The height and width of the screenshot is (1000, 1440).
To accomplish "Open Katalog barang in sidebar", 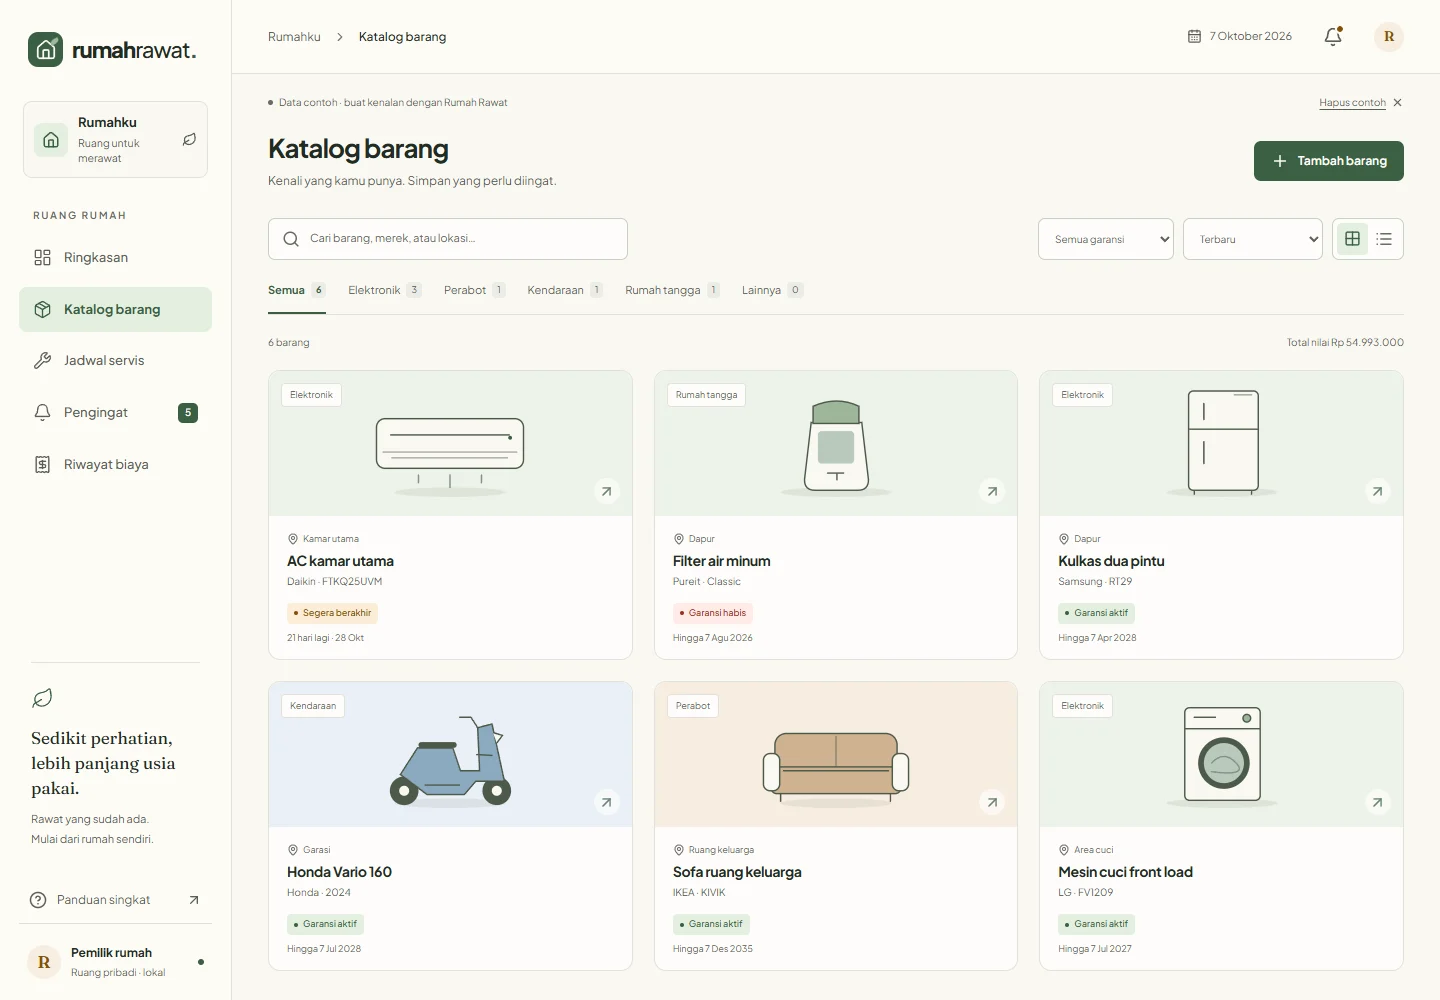I will coord(116,309).
